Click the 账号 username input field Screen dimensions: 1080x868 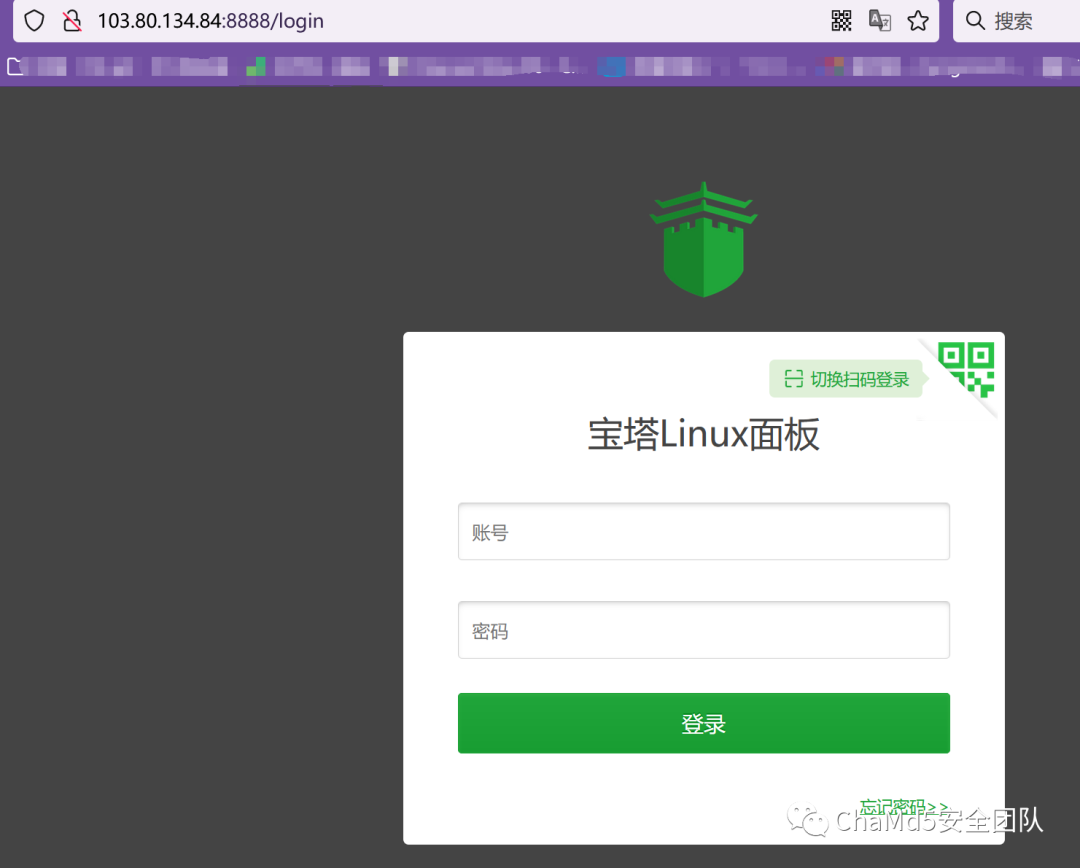pyautogui.click(x=703, y=531)
